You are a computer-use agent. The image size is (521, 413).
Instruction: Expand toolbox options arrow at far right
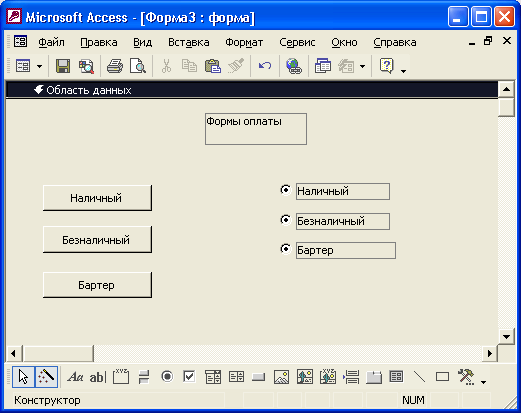point(483,382)
